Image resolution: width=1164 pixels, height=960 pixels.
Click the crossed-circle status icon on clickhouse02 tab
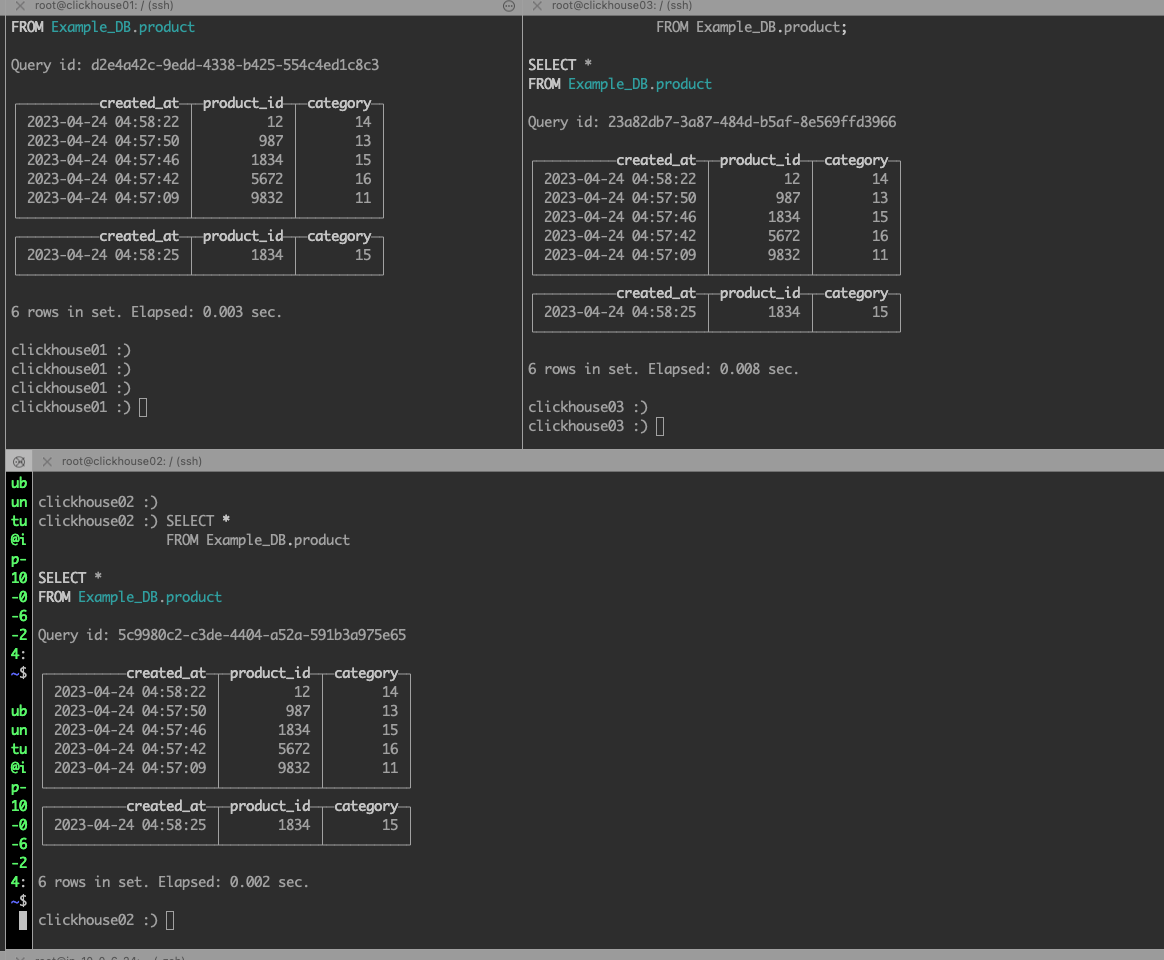[18, 461]
